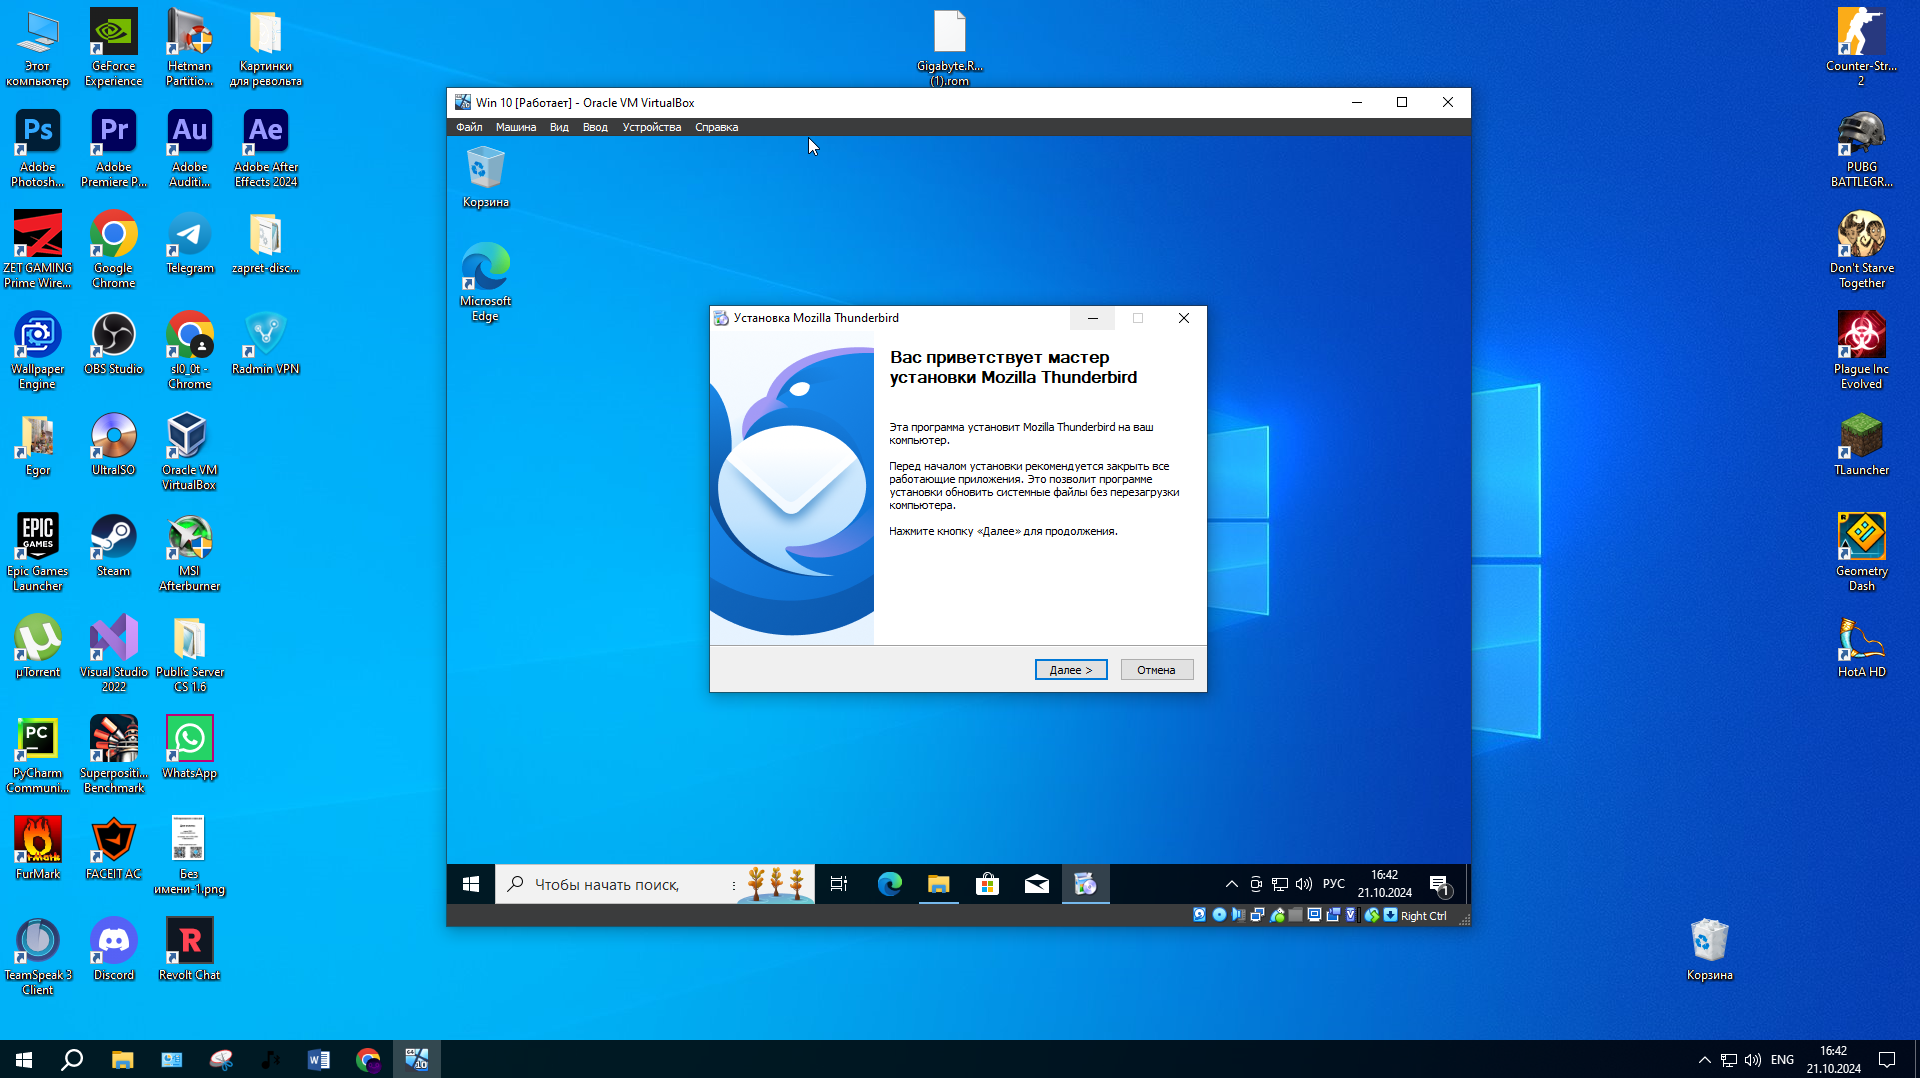Click the VirtualBox hard disk activity indicator

point(1199,914)
